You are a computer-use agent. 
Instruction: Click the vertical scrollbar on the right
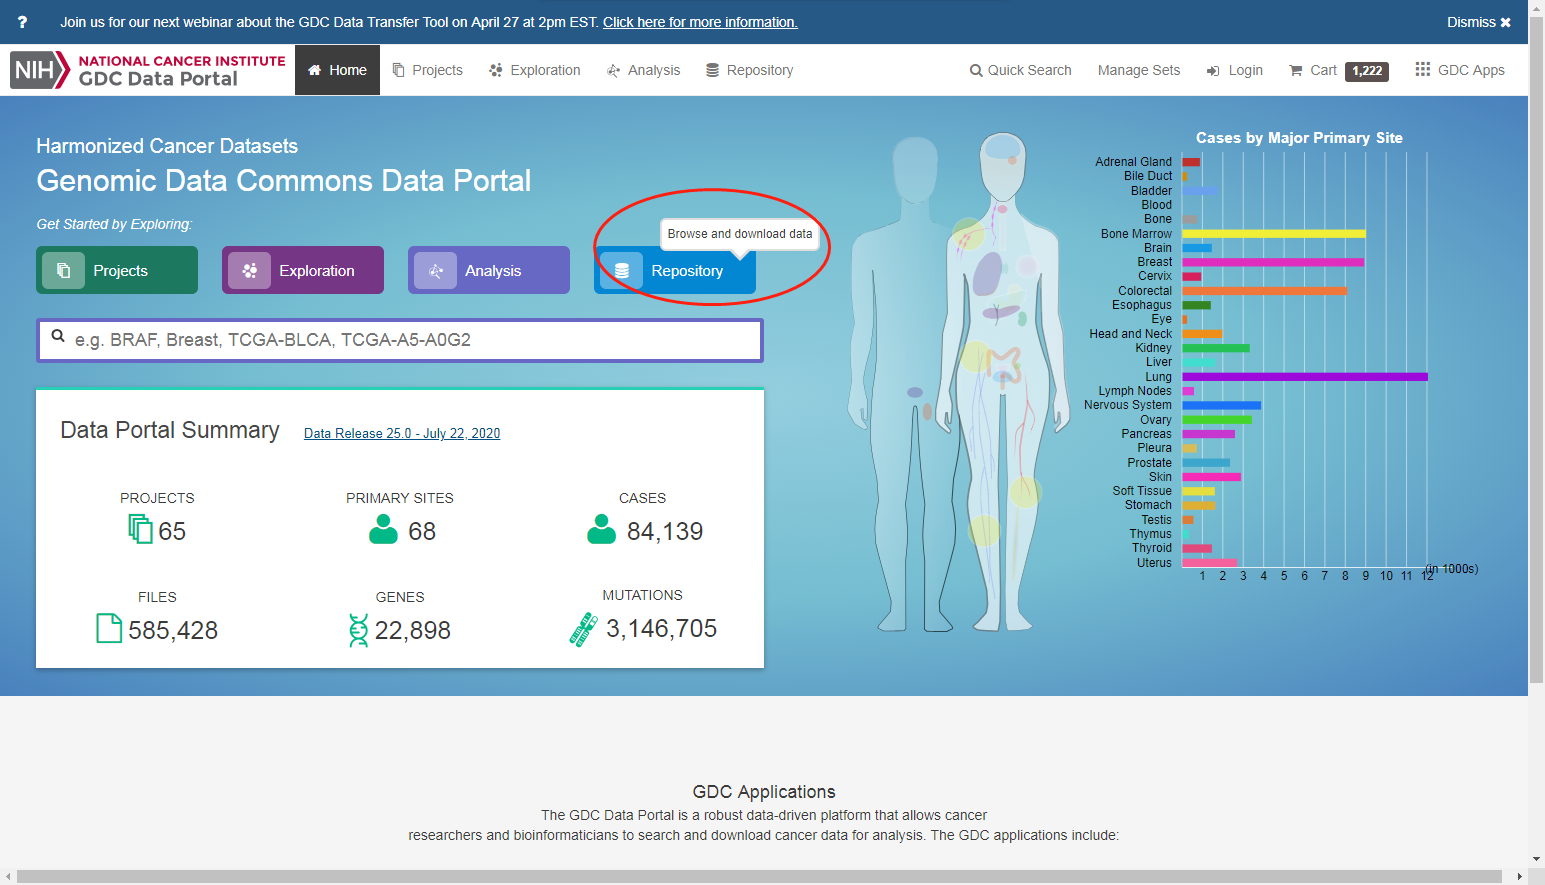[x=1536, y=350]
